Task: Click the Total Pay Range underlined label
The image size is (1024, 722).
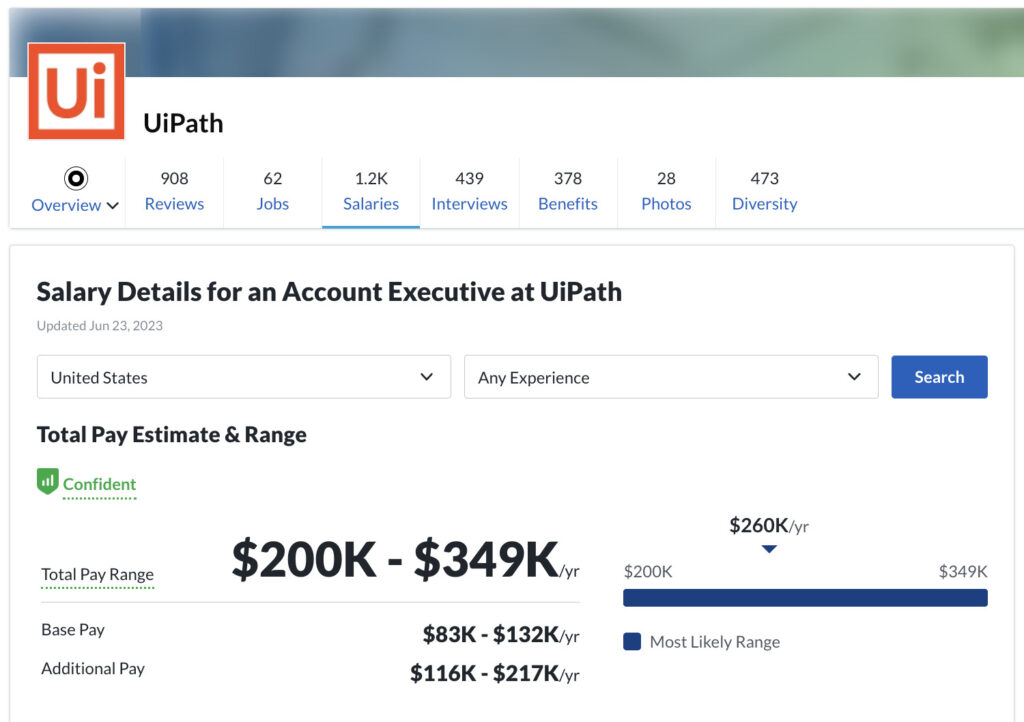Action: (x=97, y=574)
